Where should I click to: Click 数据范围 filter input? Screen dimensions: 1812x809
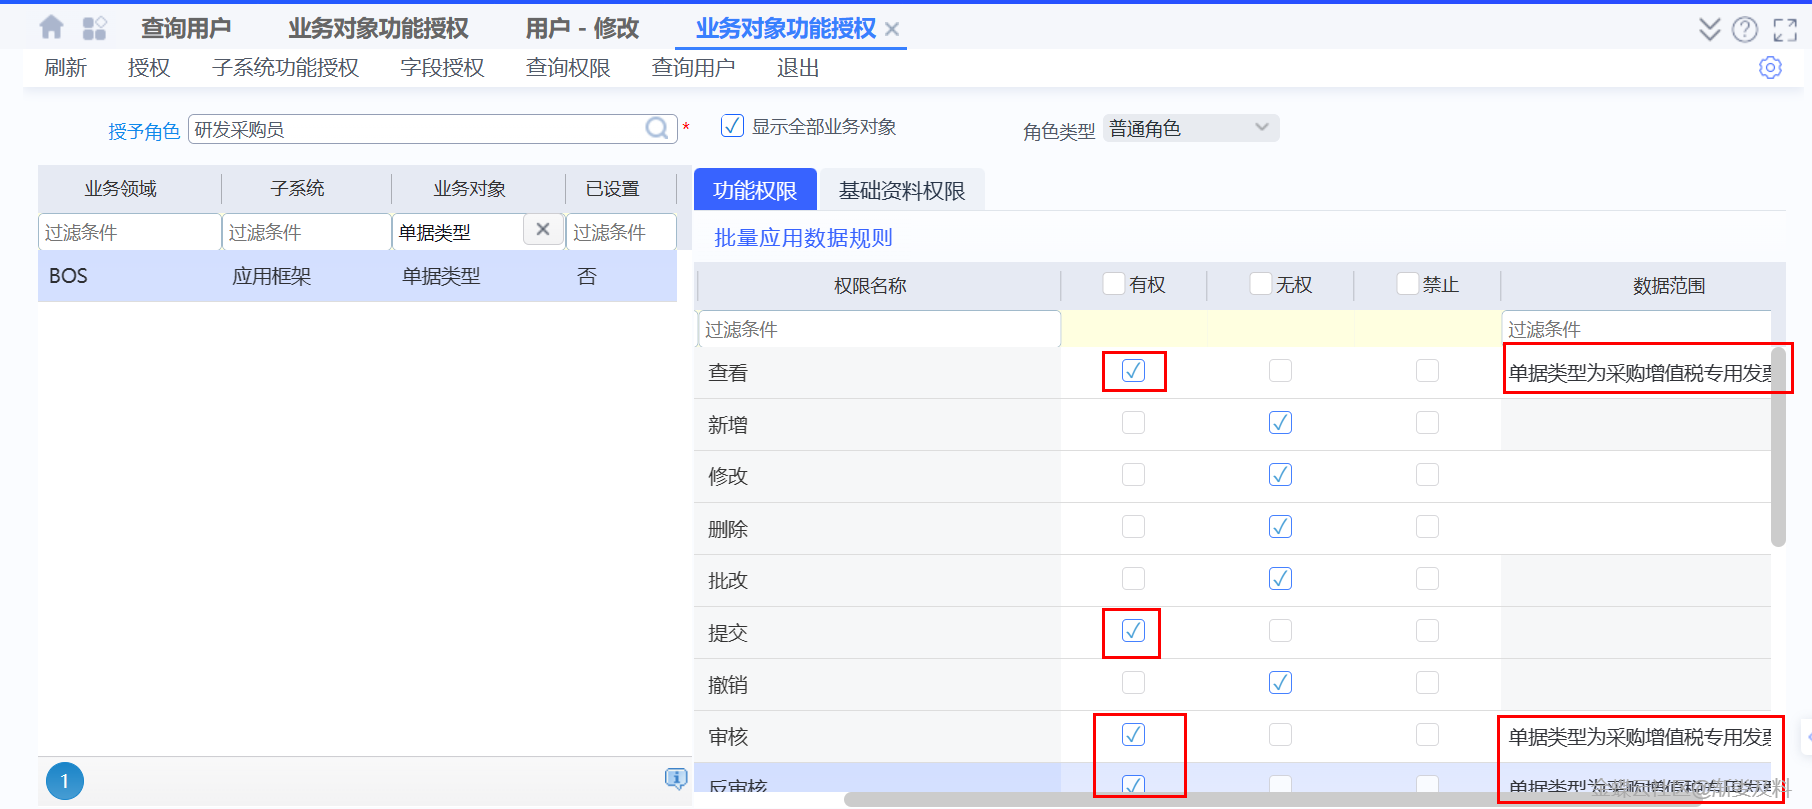pos(1636,329)
